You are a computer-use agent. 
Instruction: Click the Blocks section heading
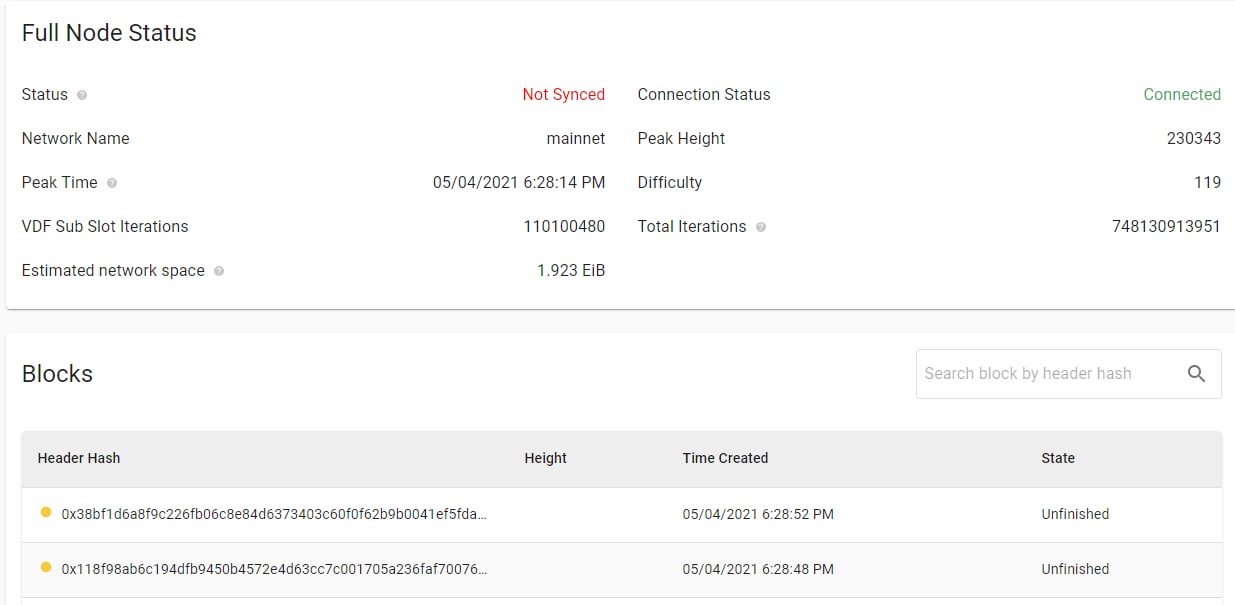coord(57,374)
